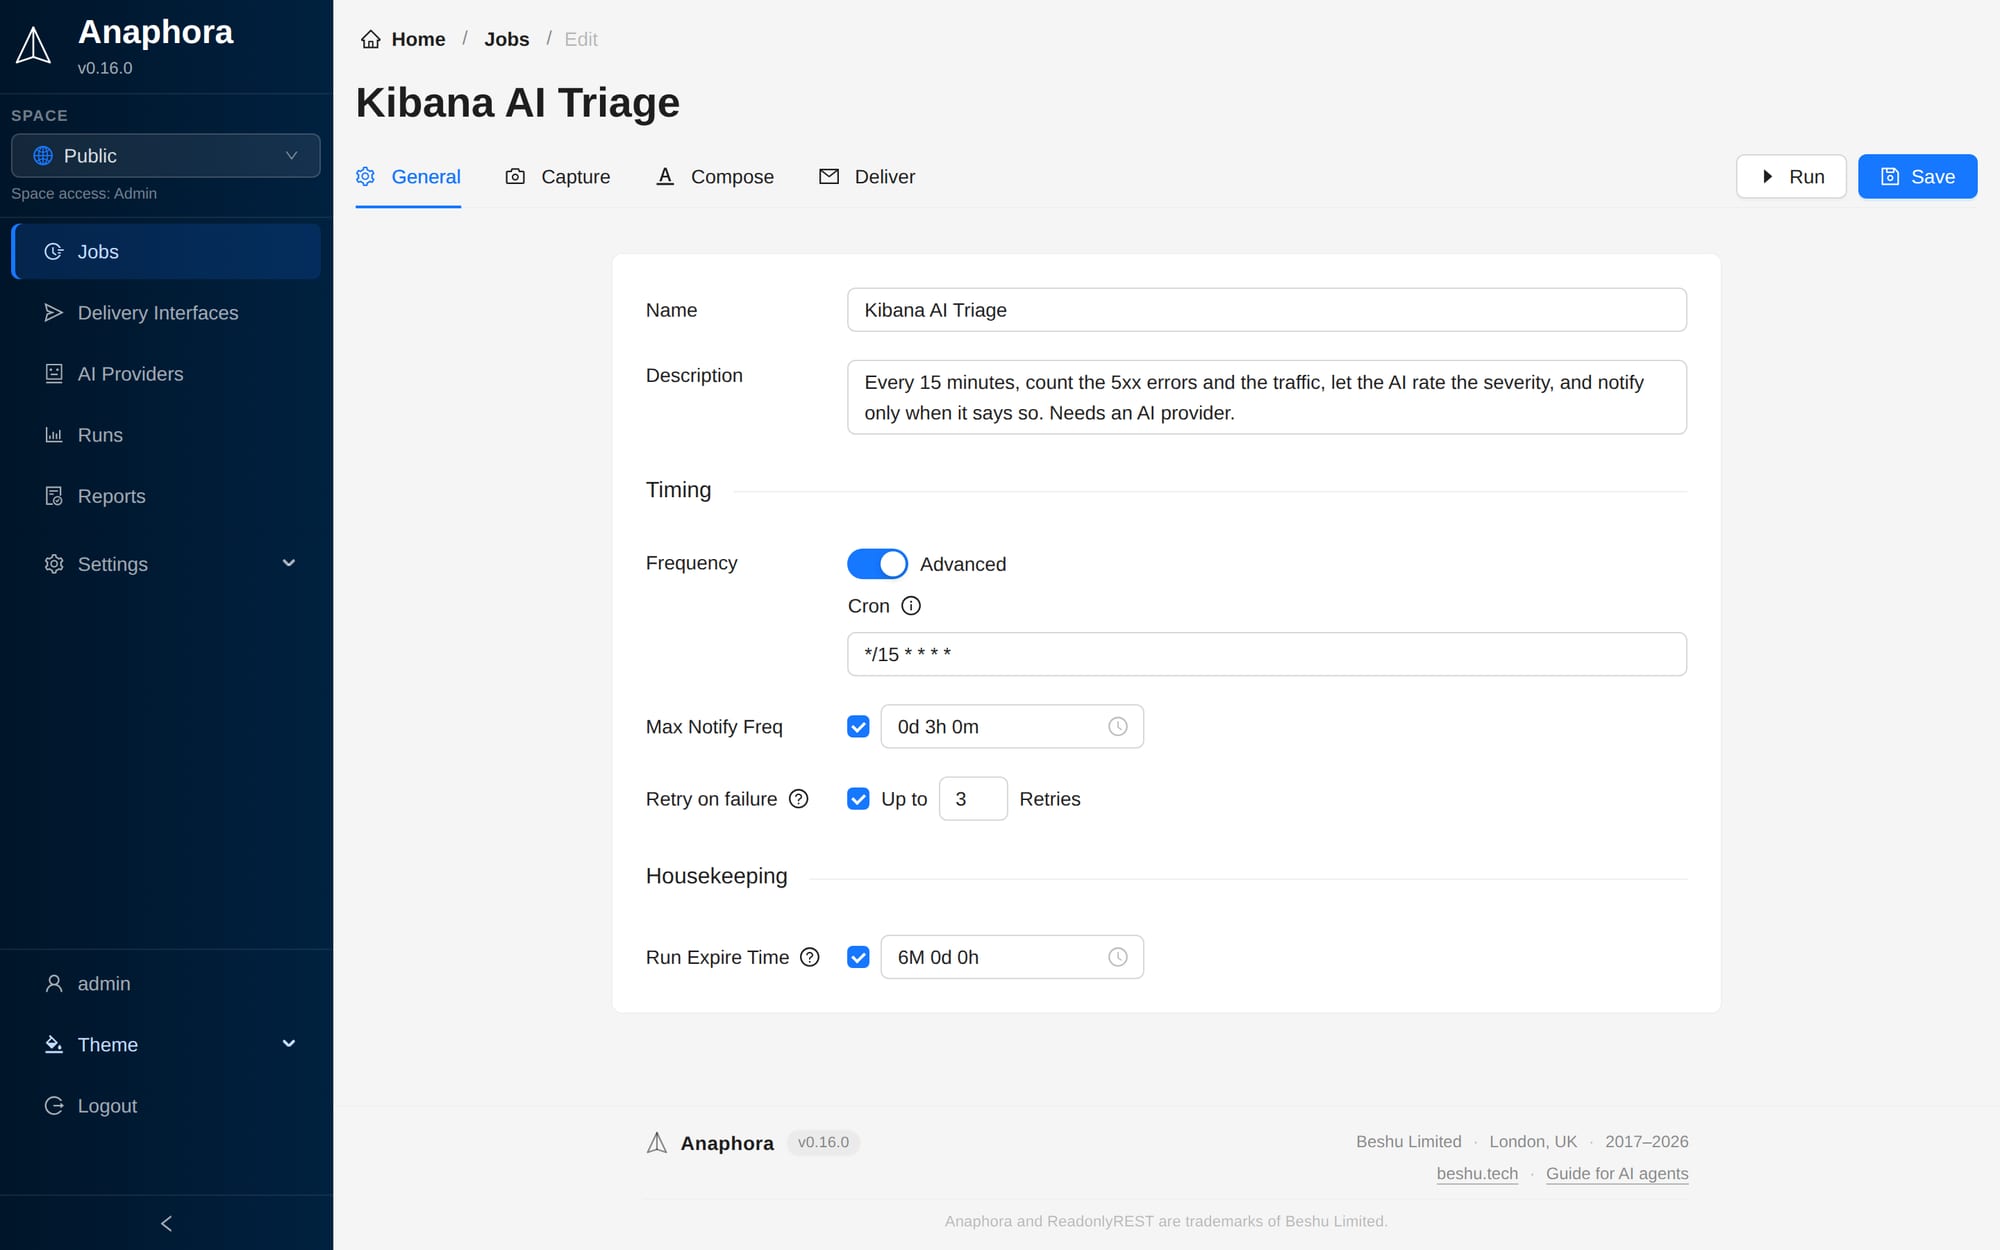Image resolution: width=2000 pixels, height=1250 pixels.
Task: Collapse the sidebar with the left arrow
Action: [x=166, y=1223]
